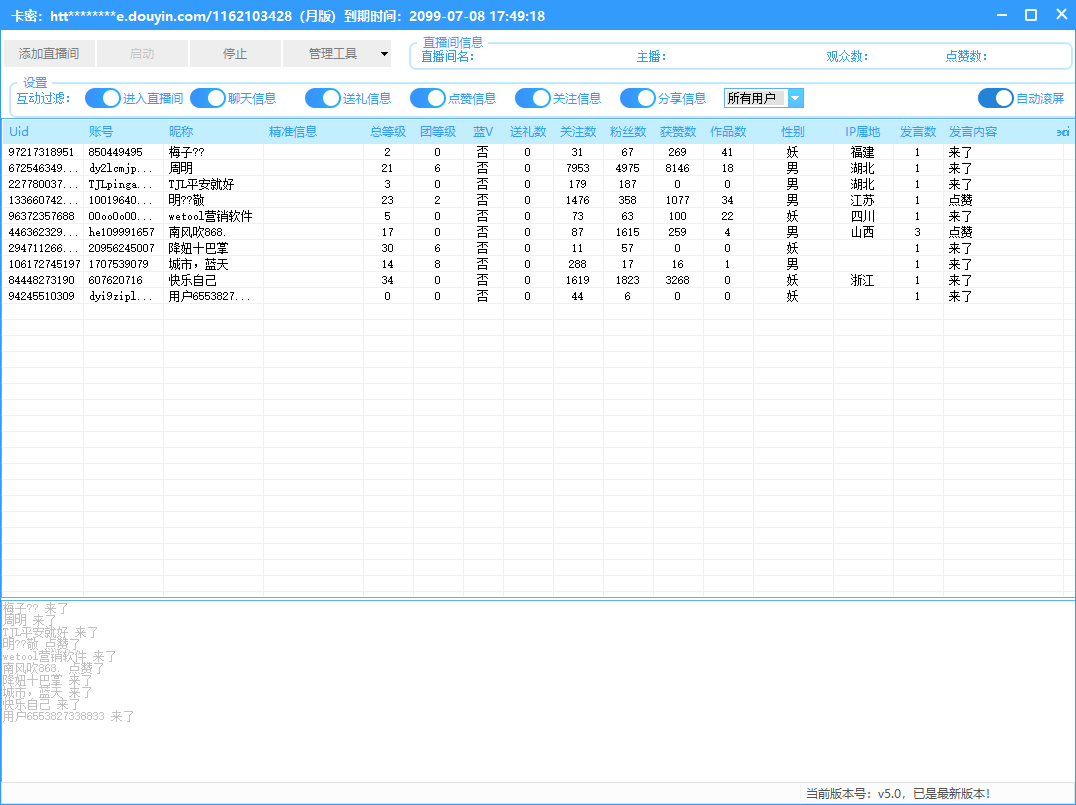Click the IP属地 column header
This screenshot has height=805, width=1076.
[x=862, y=132]
